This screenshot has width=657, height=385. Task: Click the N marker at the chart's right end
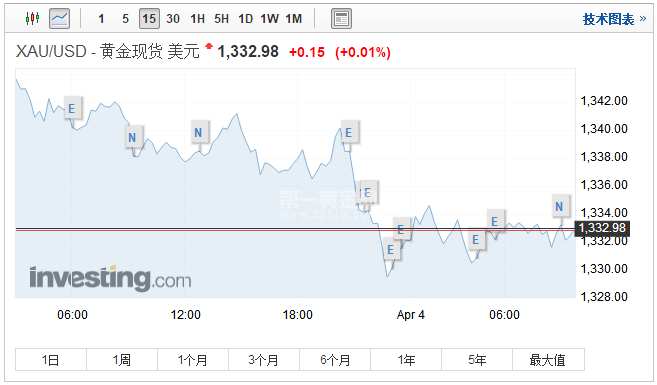point(559,206)
